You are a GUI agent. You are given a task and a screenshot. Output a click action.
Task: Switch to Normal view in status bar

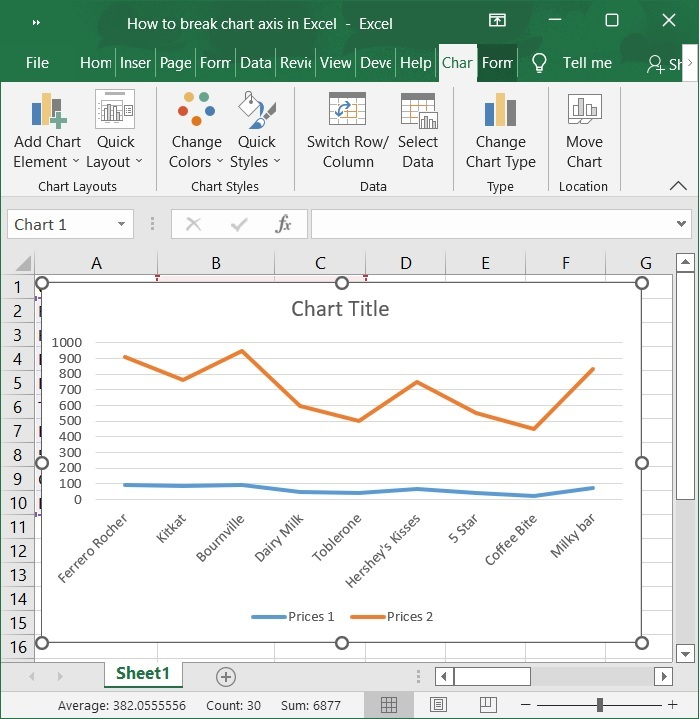click(390, 705)
